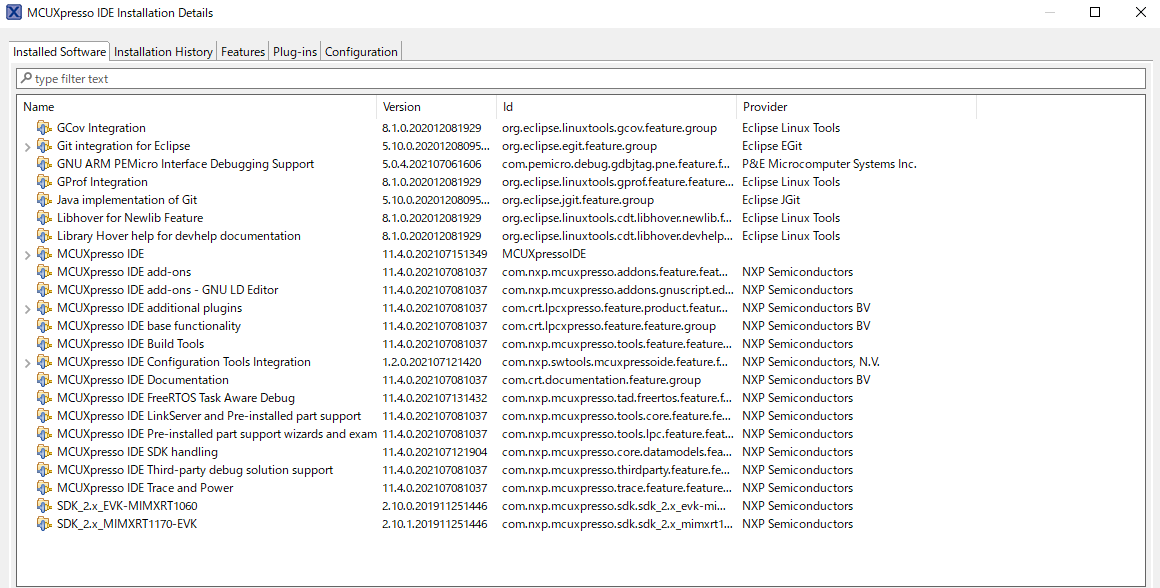Click the plugin icon next to GProf Integration

point(45,181)
